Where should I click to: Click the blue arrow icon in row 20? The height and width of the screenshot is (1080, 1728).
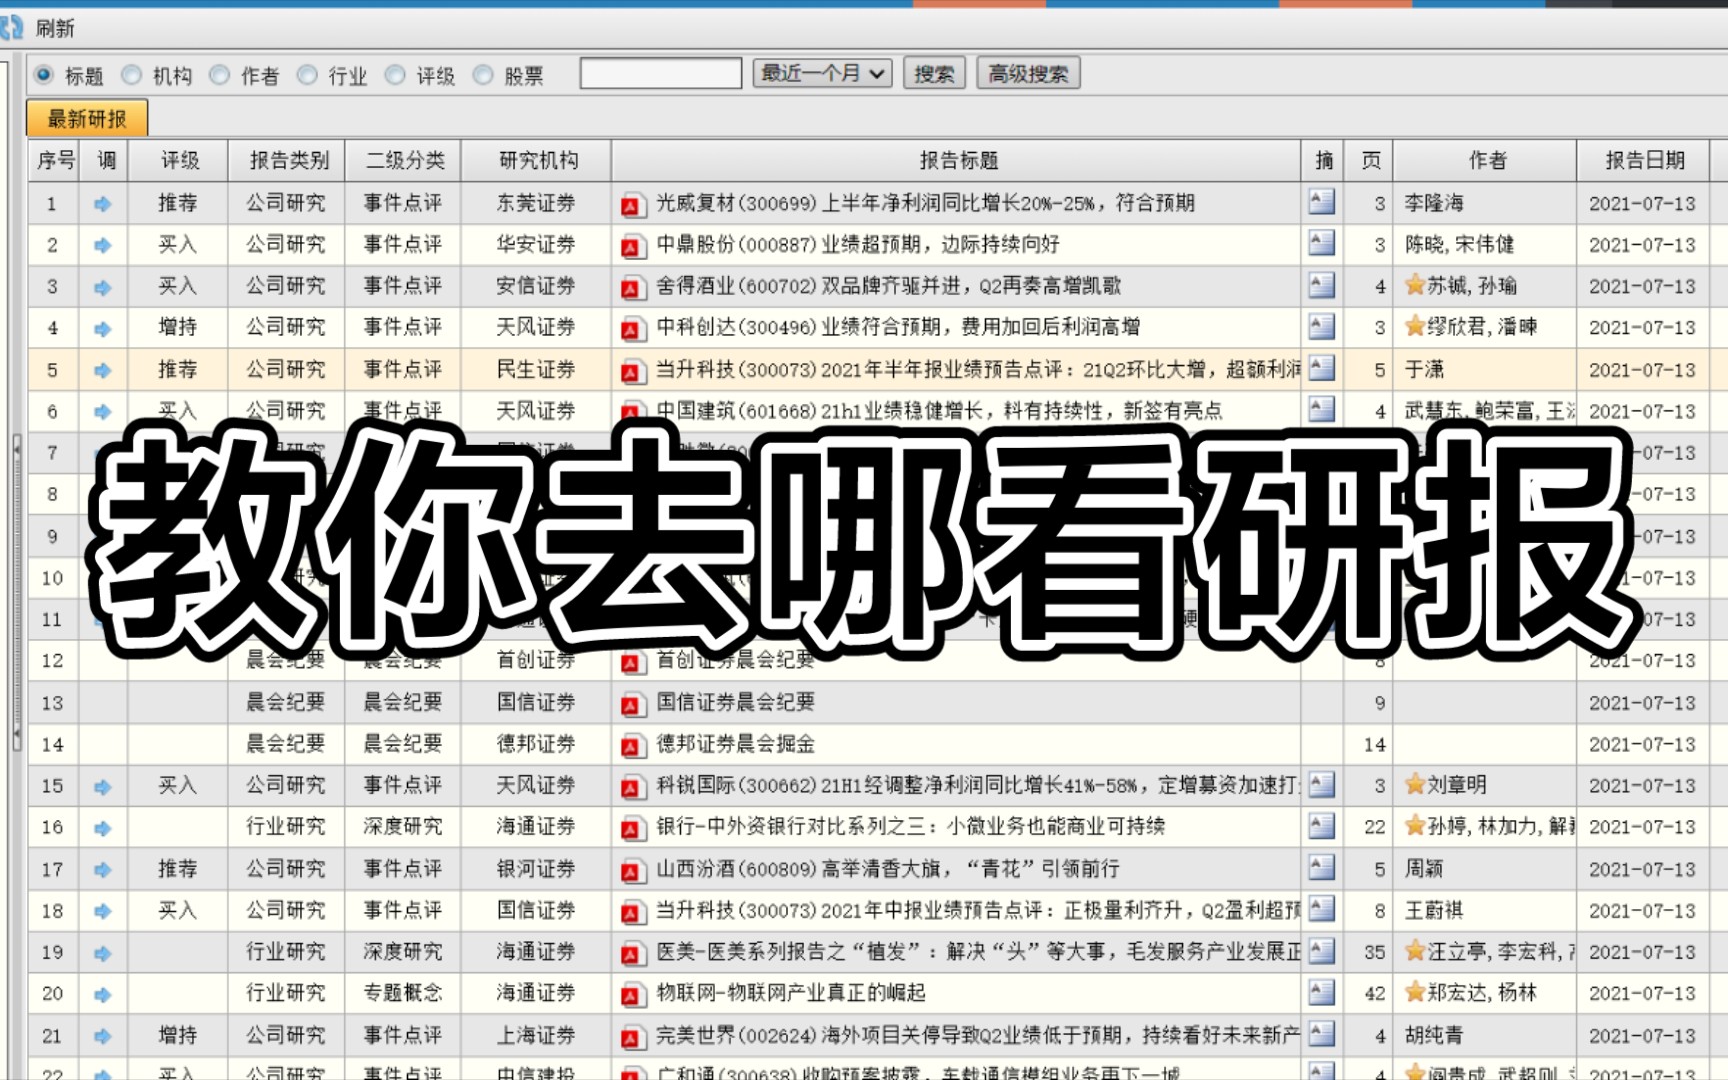[x=103, y=995]
